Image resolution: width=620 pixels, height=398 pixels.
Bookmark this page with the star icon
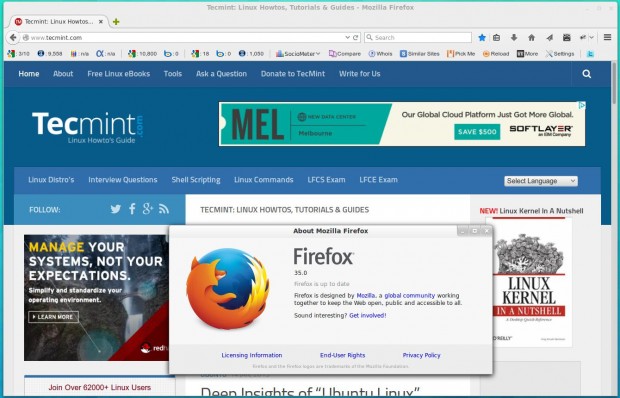(482, 38)
